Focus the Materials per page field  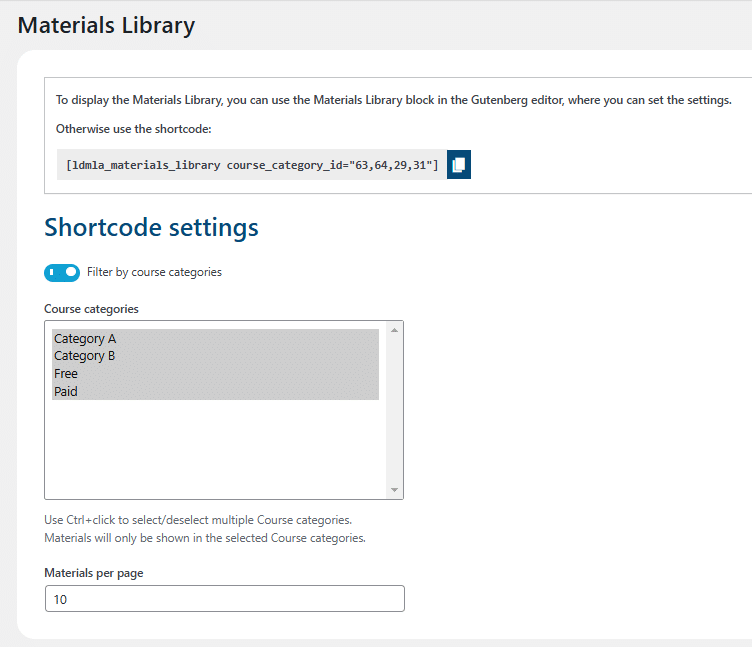click(x=224, y=599)
